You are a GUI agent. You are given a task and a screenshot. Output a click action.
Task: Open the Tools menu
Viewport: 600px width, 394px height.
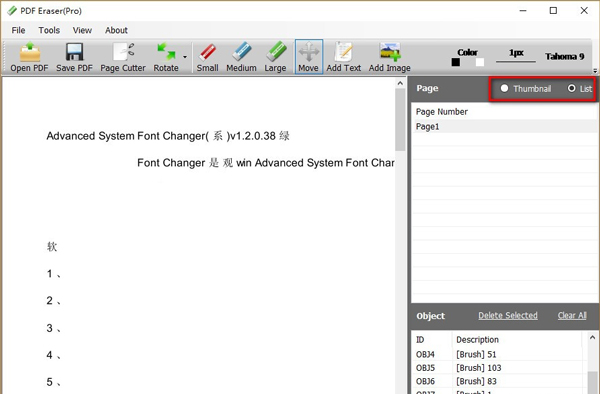[x=49, y=30]
